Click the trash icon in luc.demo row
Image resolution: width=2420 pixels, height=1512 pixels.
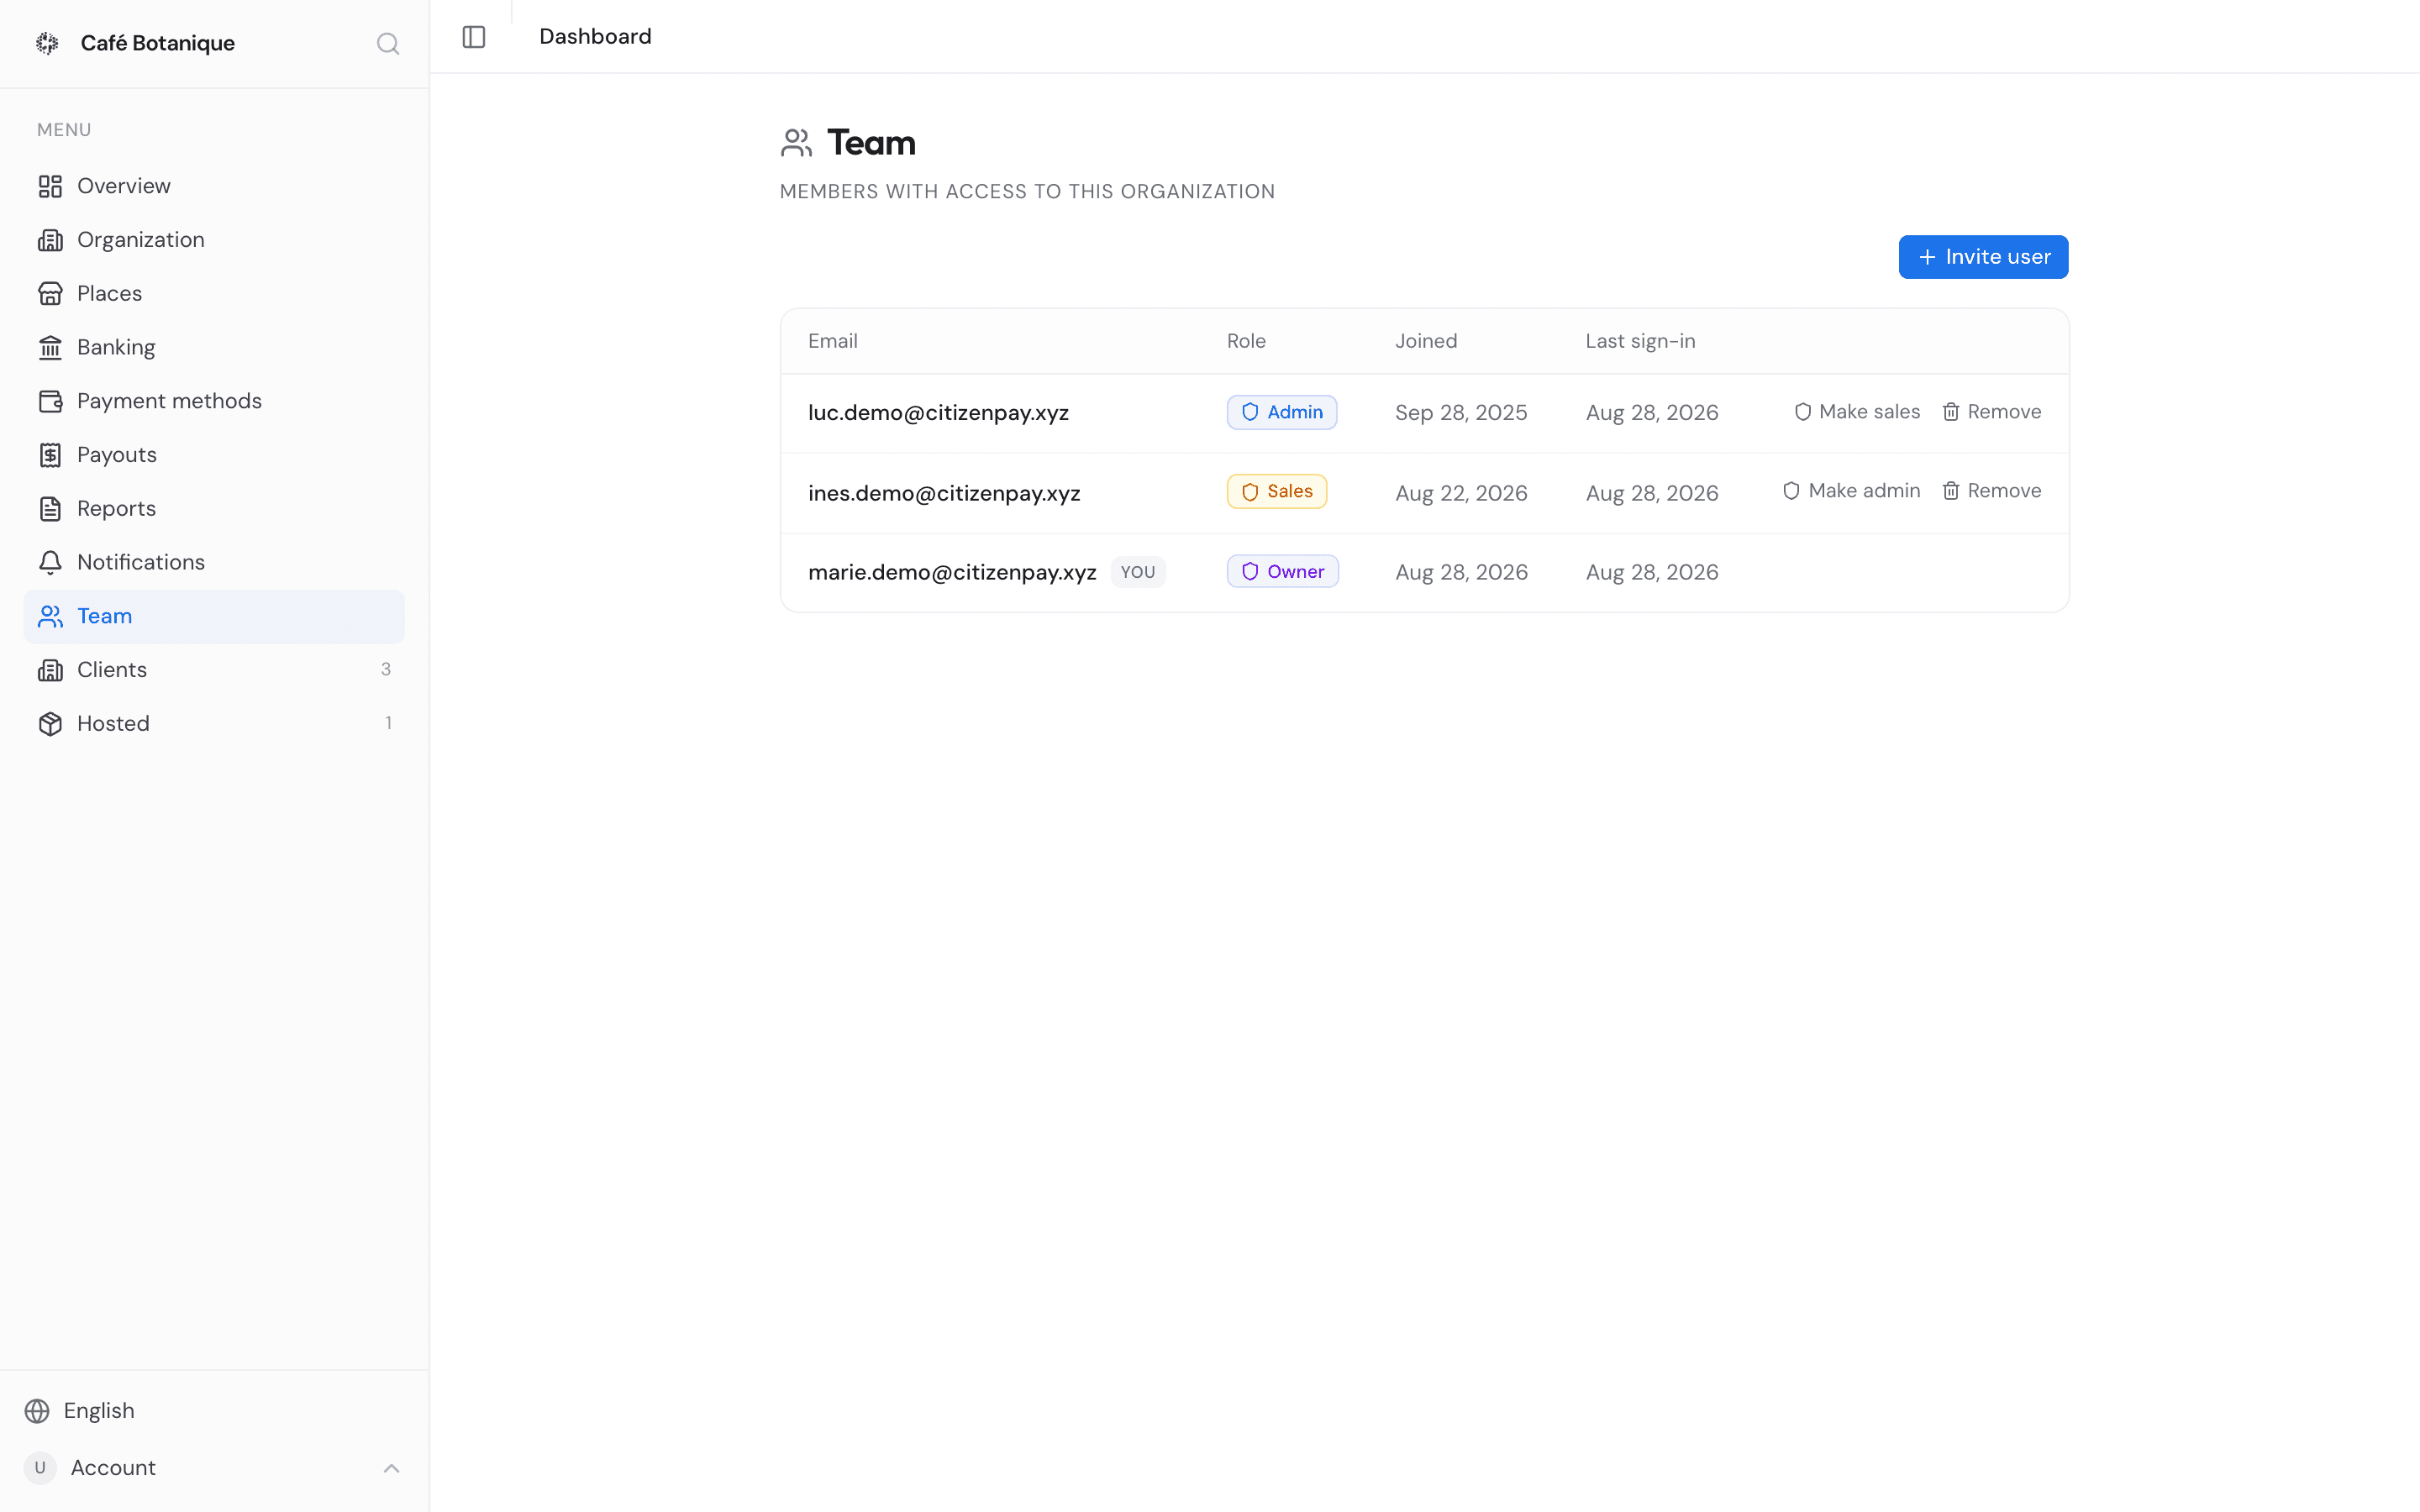[x=1950, y=412]
